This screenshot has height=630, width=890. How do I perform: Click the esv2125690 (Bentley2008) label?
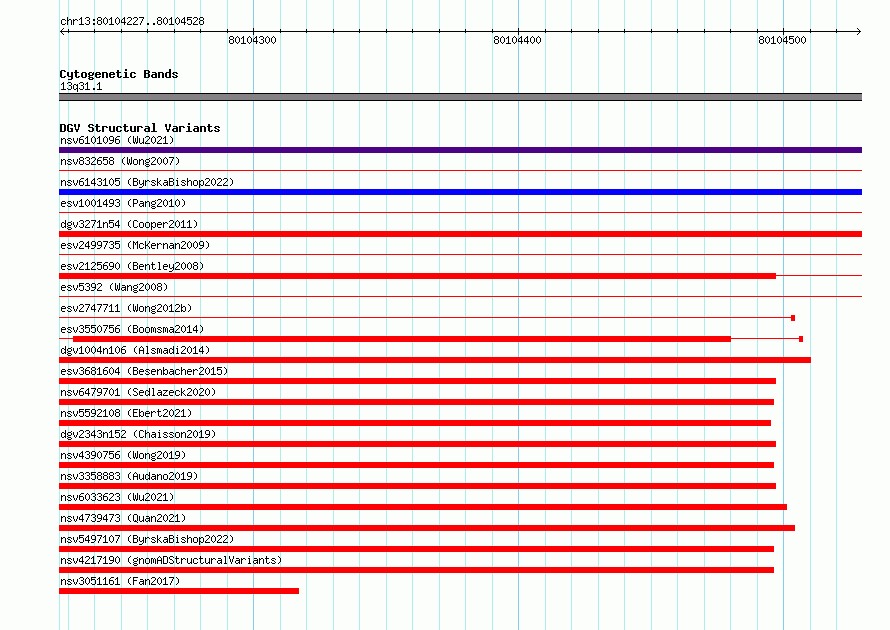pos(132,266)
